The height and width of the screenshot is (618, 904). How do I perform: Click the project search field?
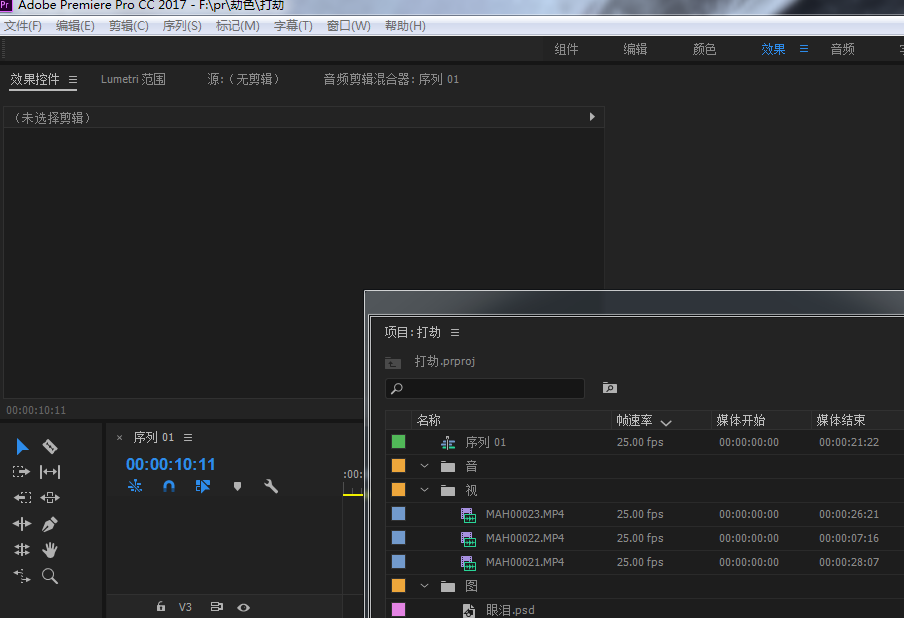485,389
